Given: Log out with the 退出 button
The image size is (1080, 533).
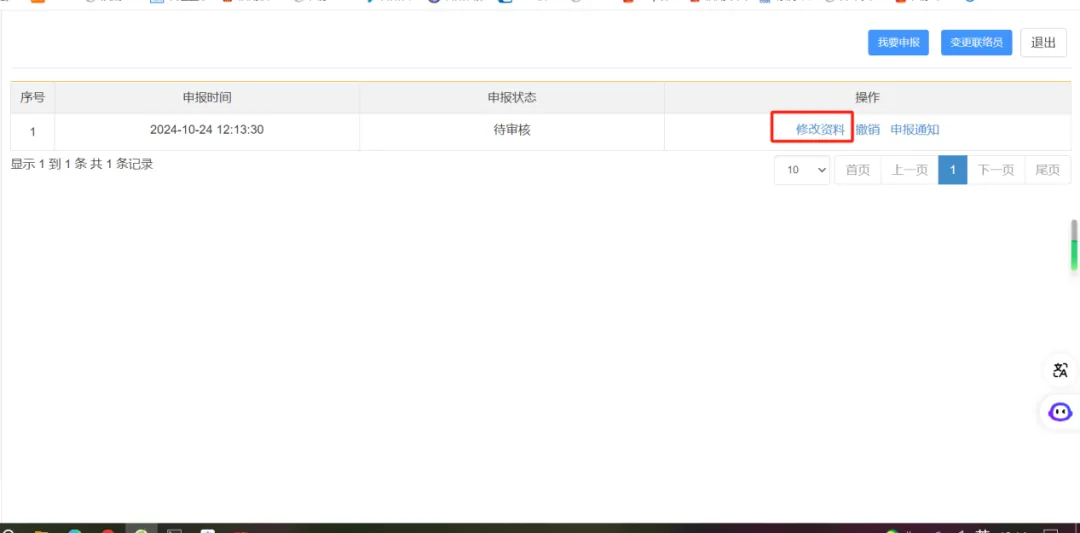Looking at the screenshot, I should pyautogui.click(x=1043, y=42).
